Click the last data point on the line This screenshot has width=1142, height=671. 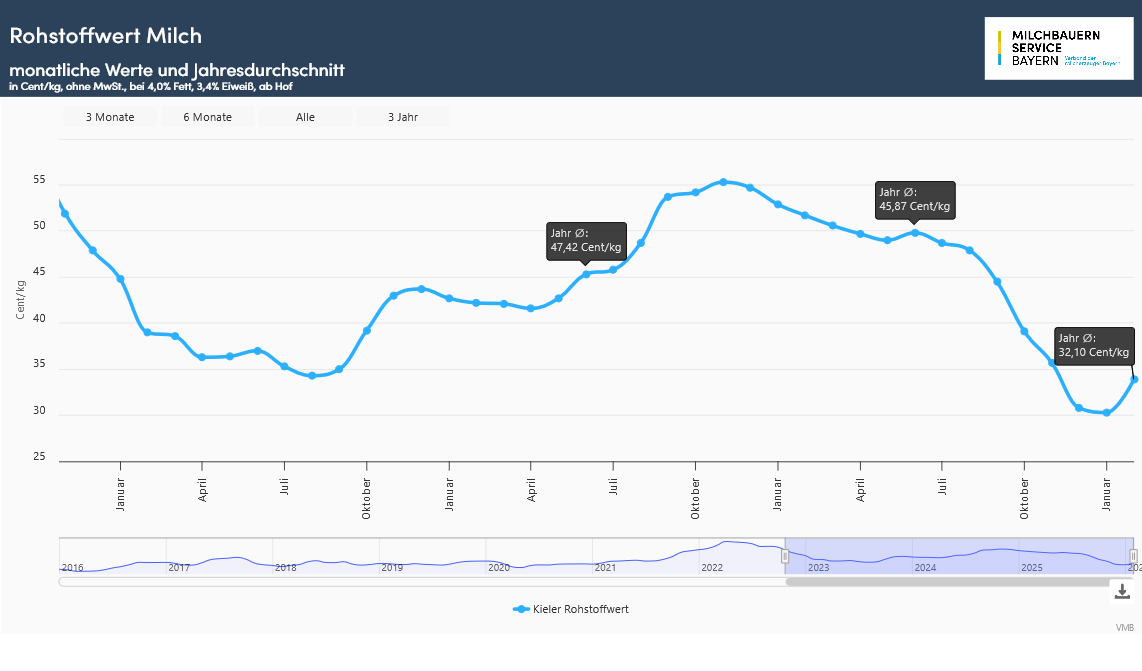click(x=1134, y=379)
